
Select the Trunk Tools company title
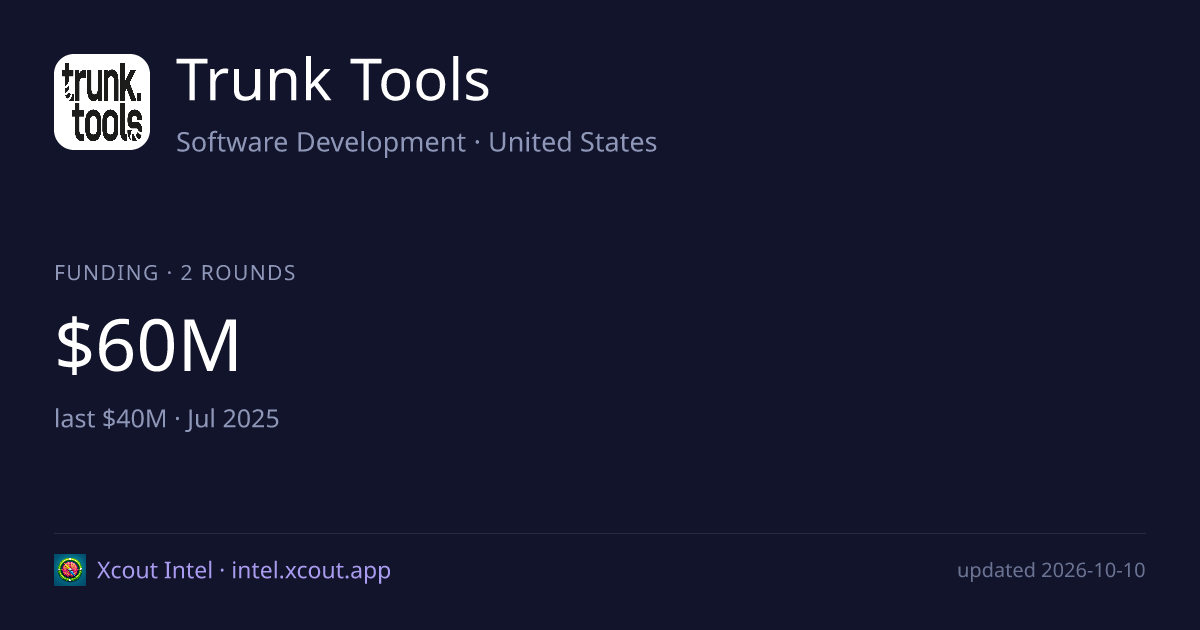coord(334,81)
